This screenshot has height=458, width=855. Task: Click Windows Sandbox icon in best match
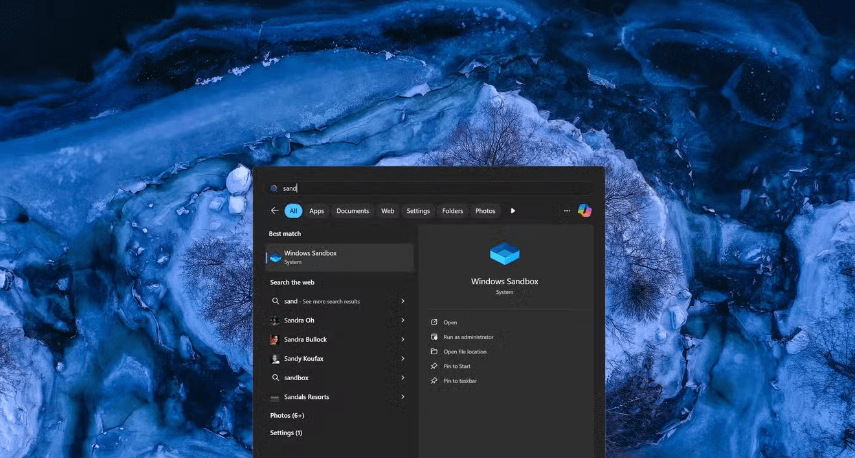(275, 257)
